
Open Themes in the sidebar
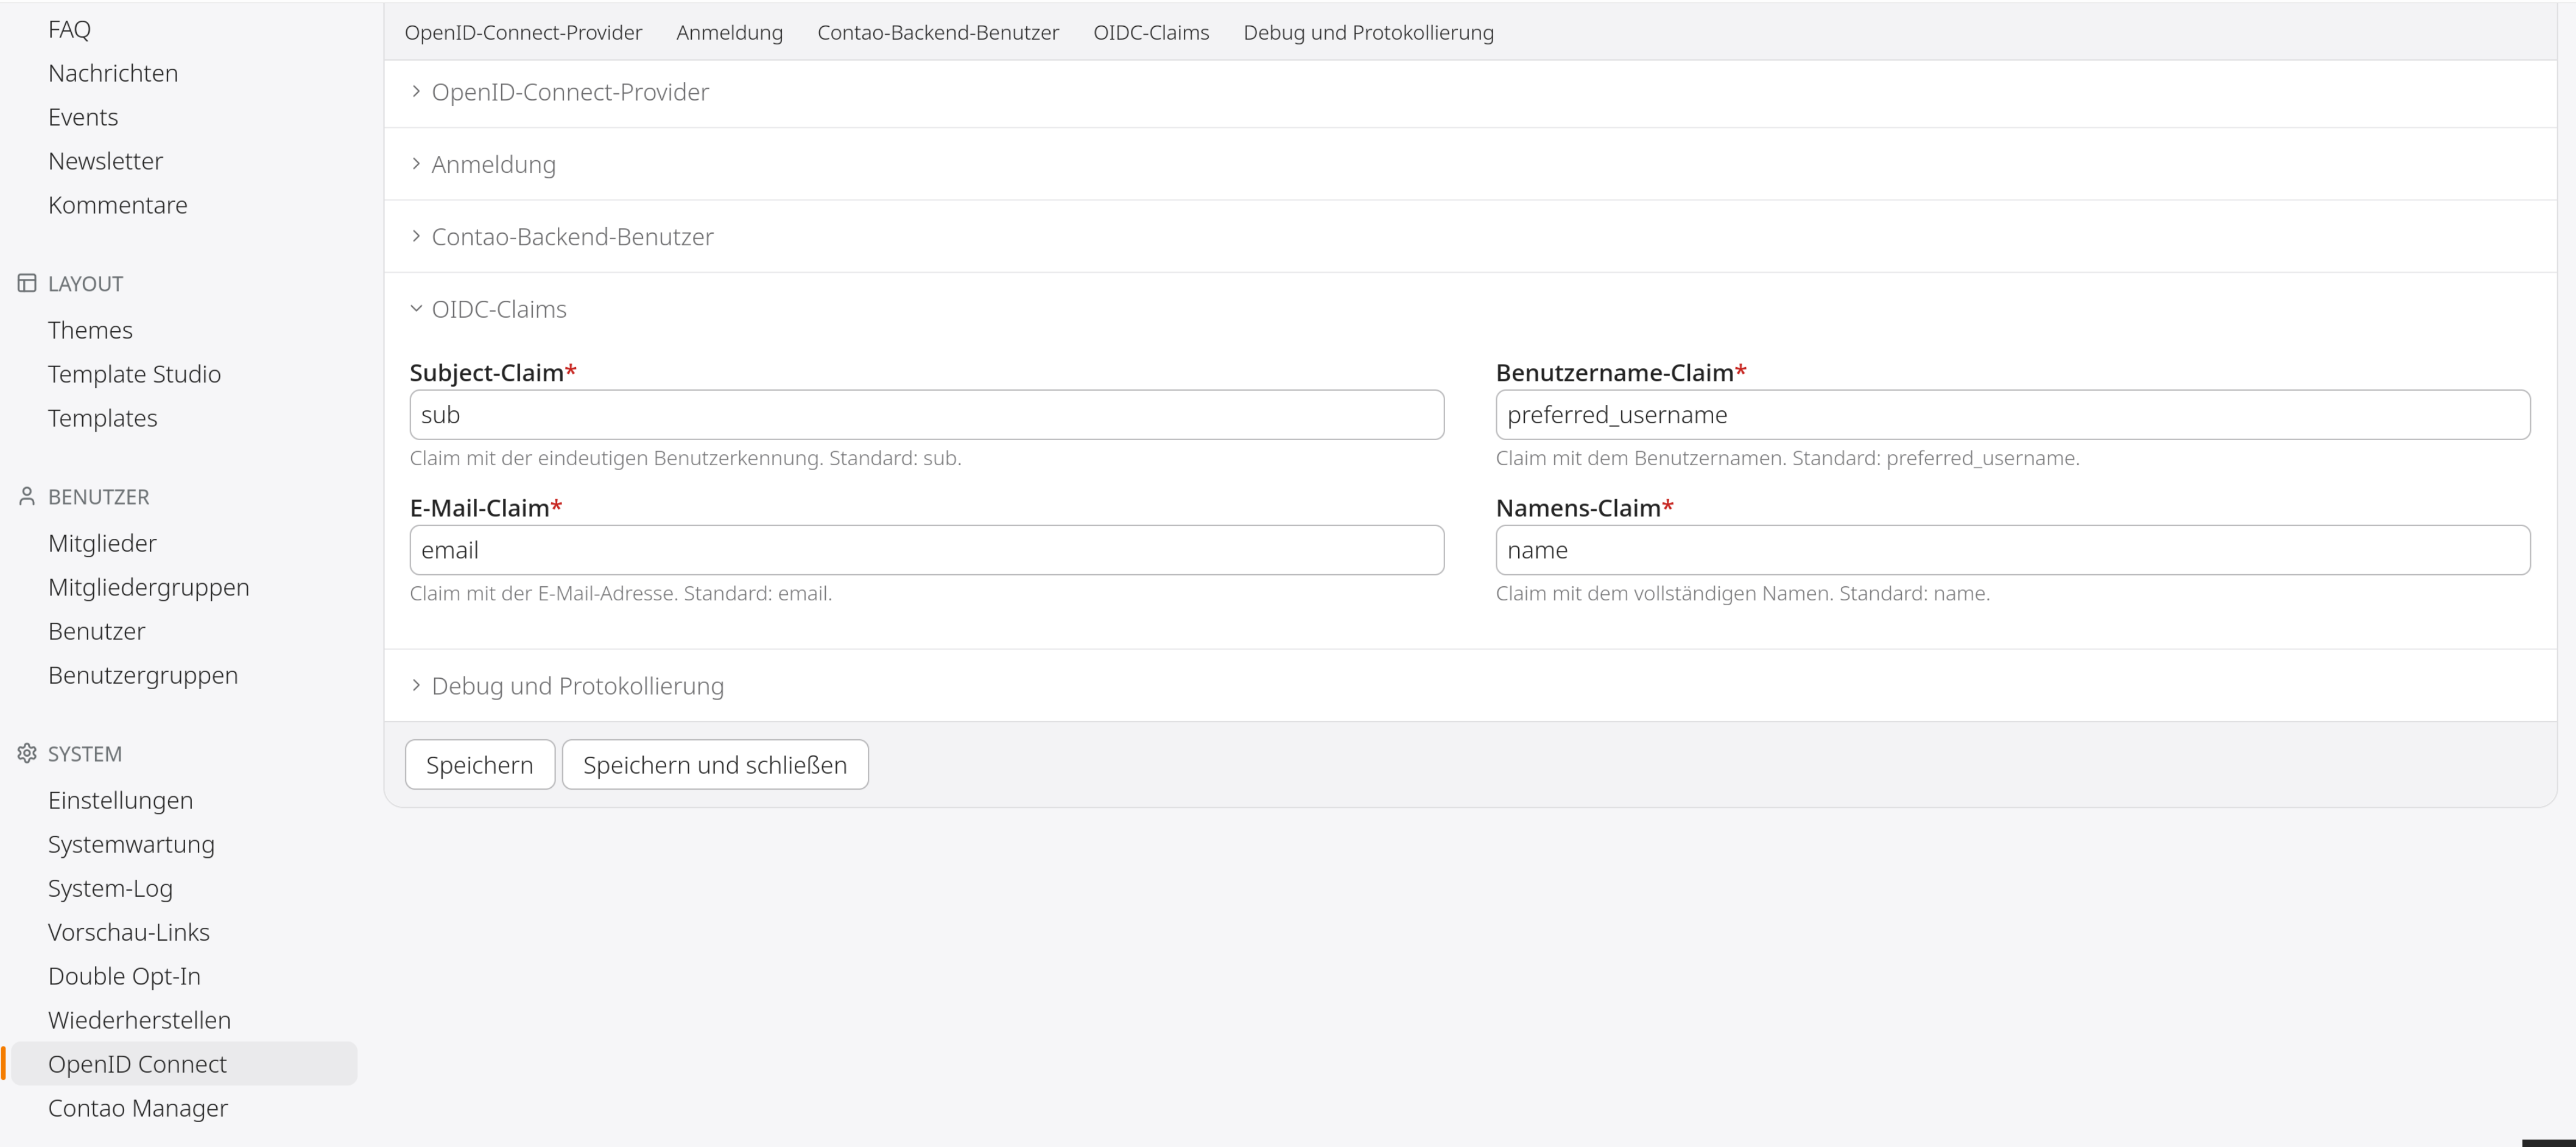point(90,330)
